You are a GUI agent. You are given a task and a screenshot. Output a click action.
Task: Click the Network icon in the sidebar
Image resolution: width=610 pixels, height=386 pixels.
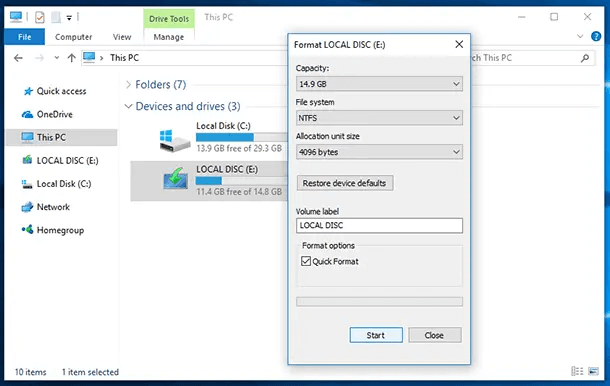(x=27, y=207)
